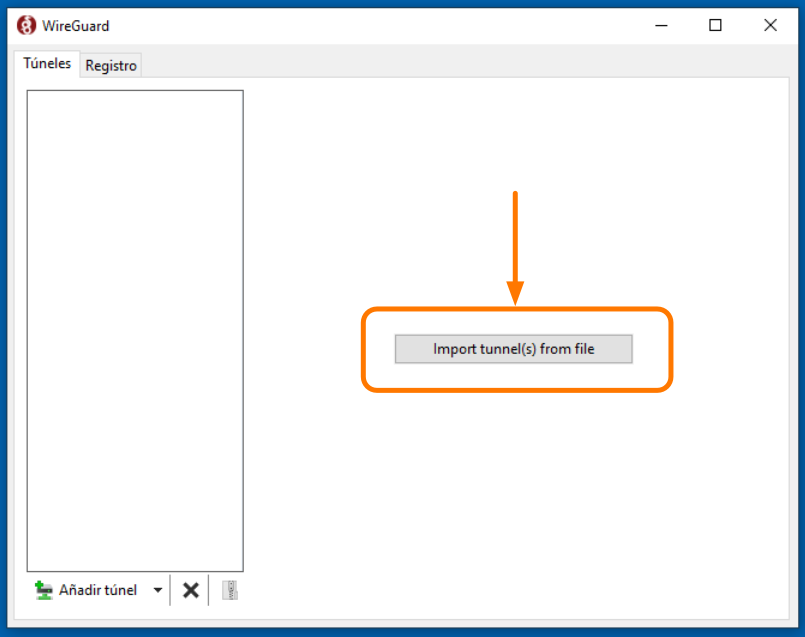Click empty title bar area left of minimize

pos(400,26)
